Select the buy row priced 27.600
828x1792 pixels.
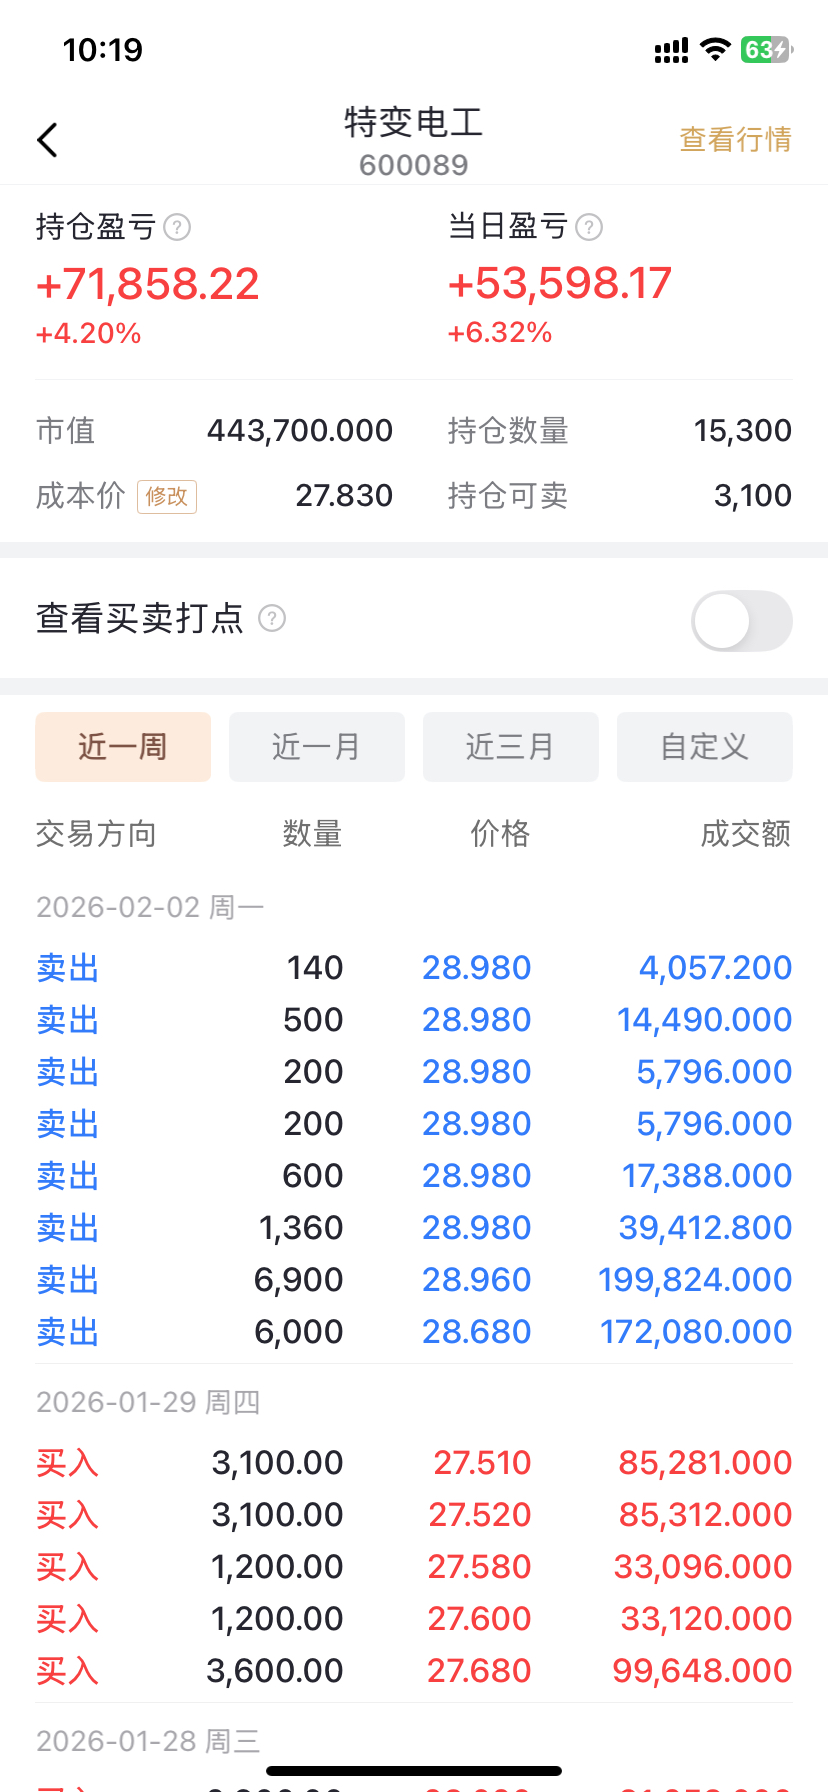(414, 1619)
